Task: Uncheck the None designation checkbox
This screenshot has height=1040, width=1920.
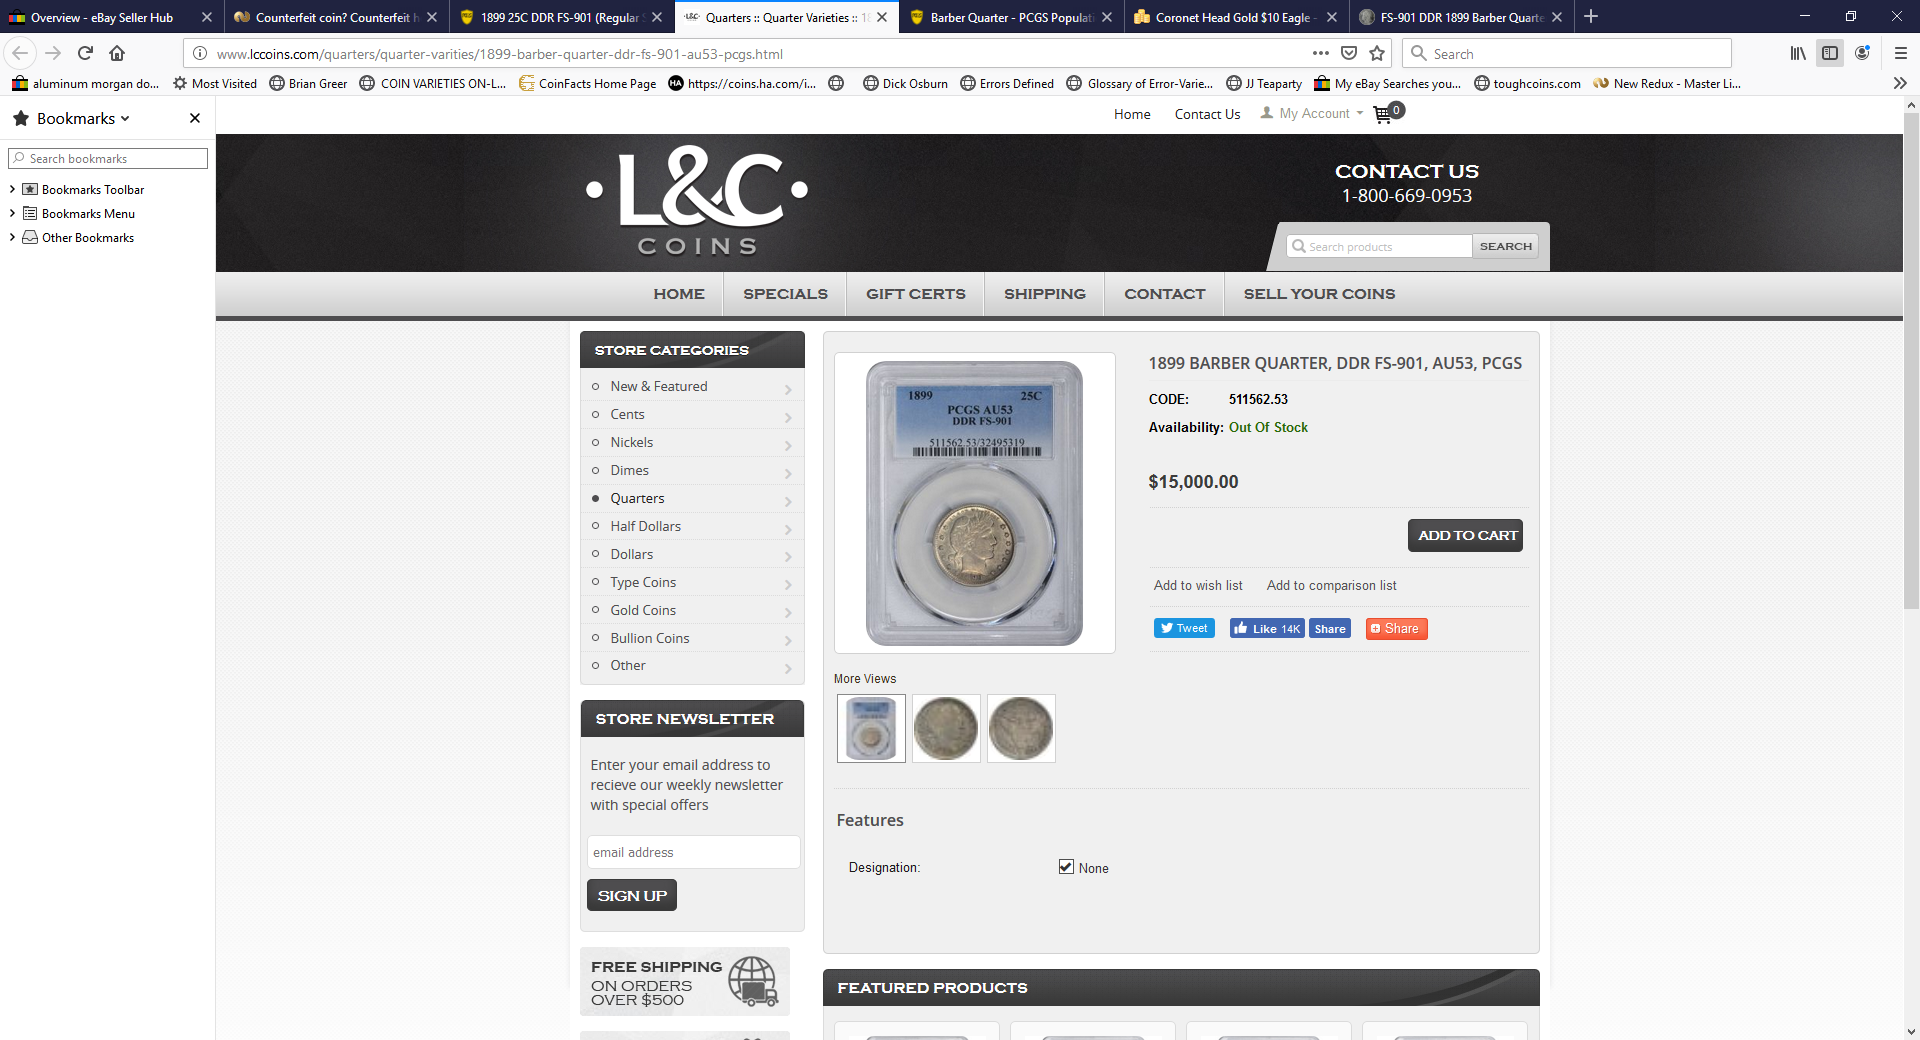Action: pos(1066,867)
